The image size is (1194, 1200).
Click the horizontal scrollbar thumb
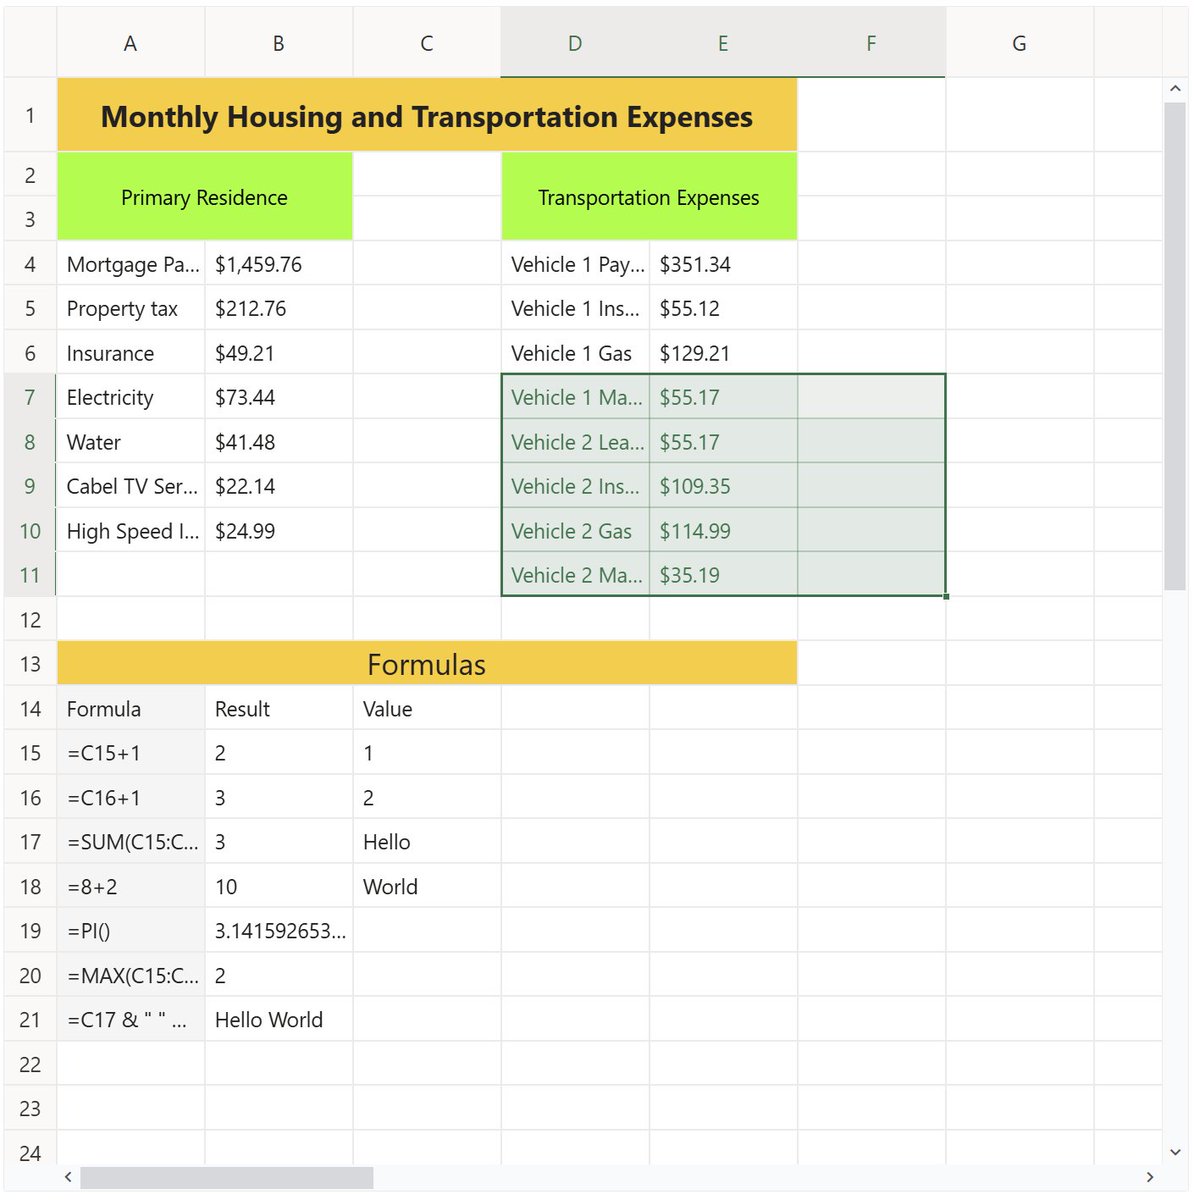coord(227,1177)
